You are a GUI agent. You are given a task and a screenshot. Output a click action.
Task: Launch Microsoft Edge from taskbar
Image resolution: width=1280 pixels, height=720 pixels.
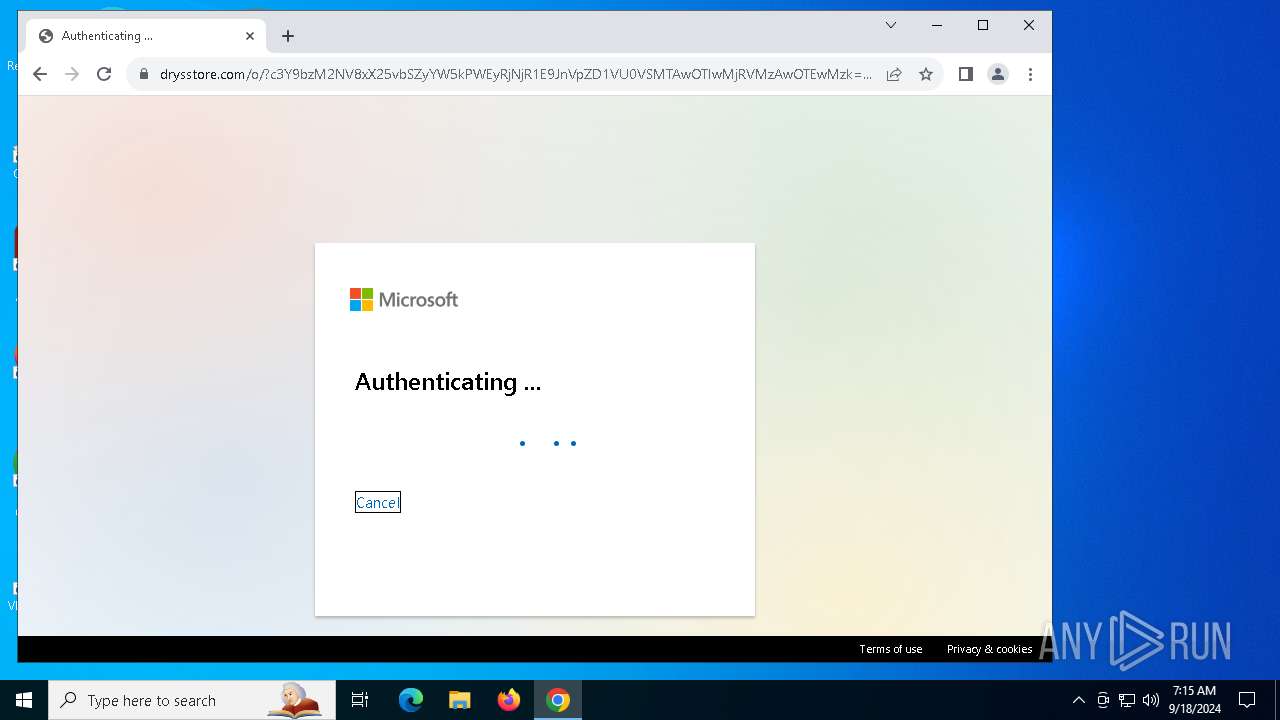pyautogui.click(x=411, y=700)
